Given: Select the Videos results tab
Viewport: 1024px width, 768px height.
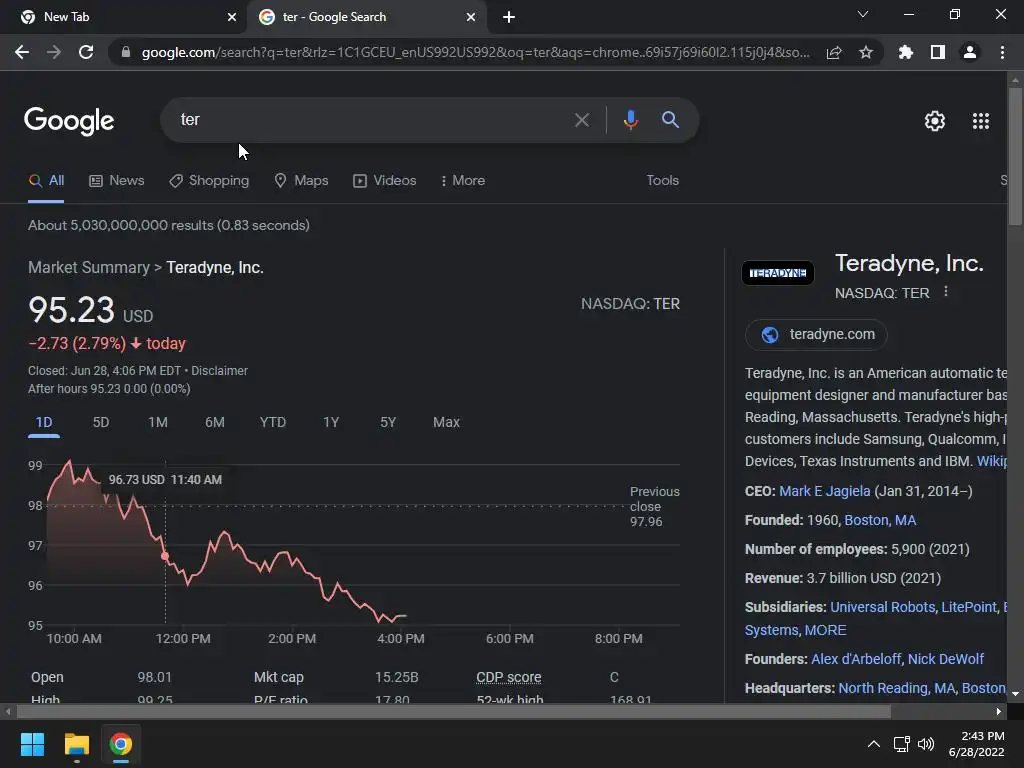Looking at the screenshot, I should (385, 181).
